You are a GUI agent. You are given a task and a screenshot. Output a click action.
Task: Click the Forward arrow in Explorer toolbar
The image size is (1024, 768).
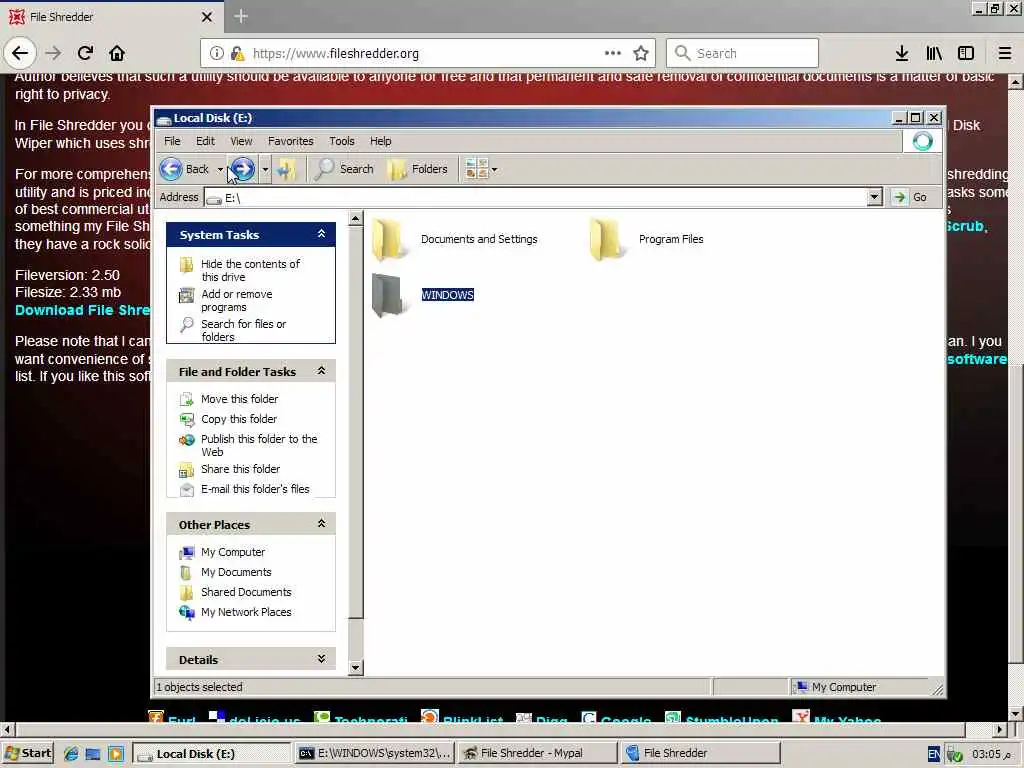tap(243, 169)
